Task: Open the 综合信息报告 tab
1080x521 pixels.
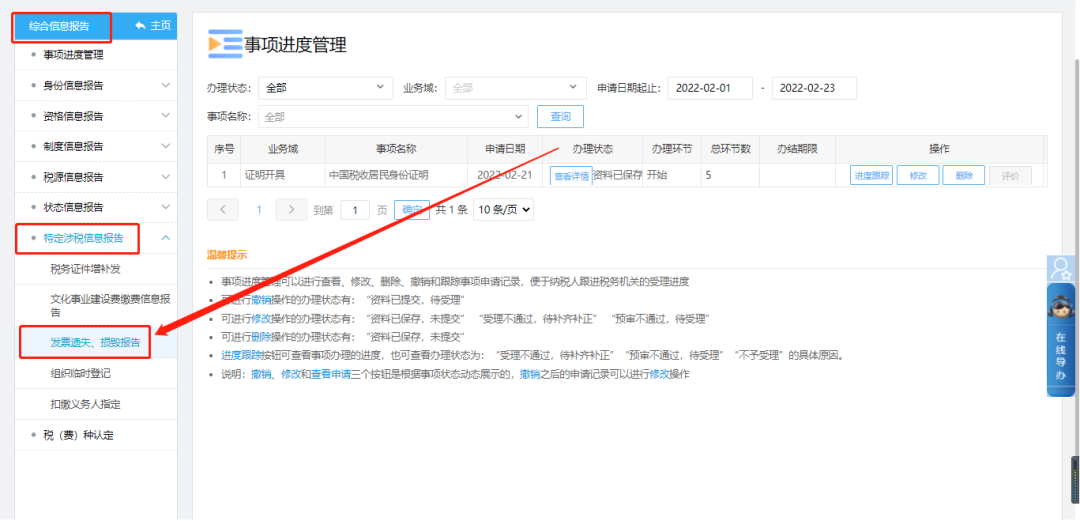Action: (x=60, y=26)
